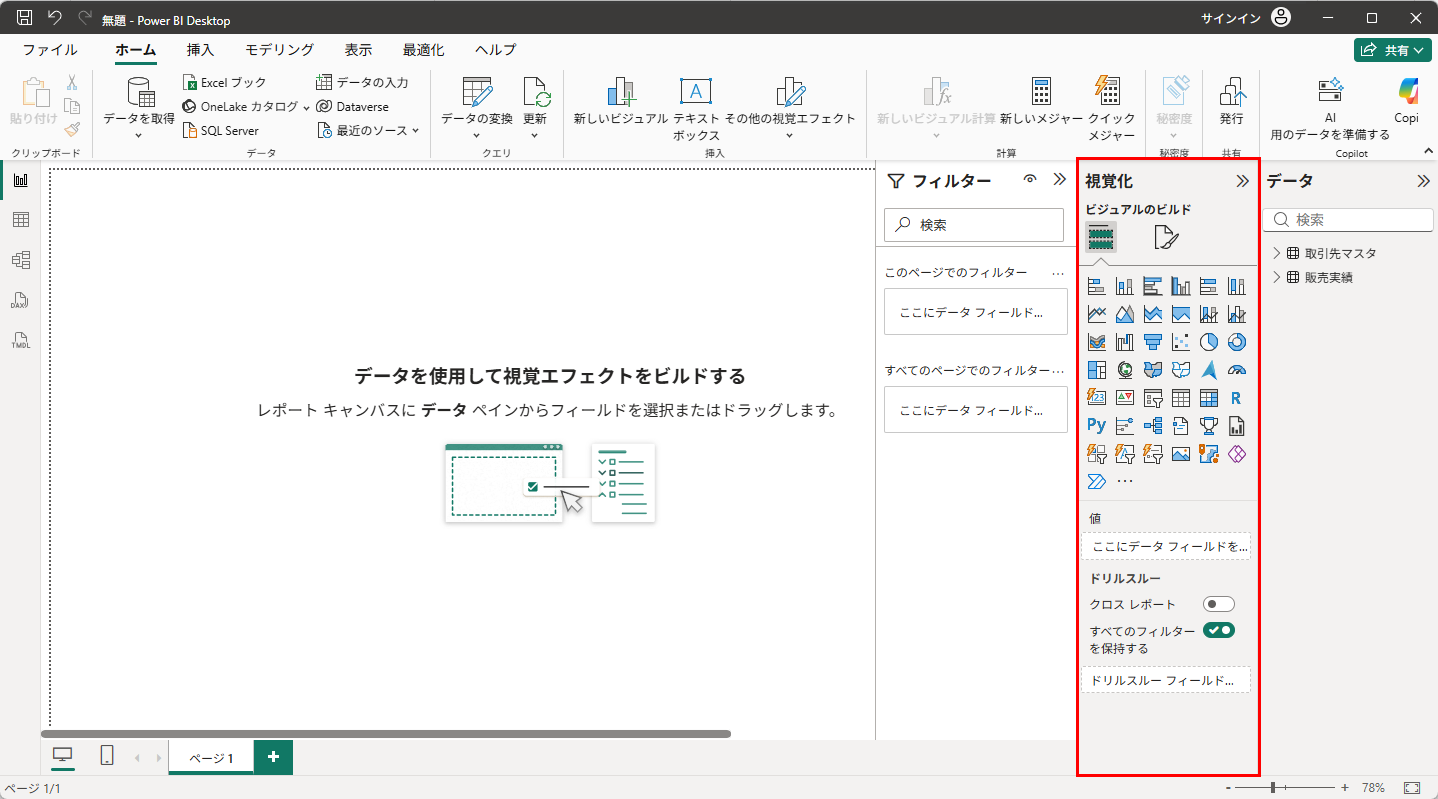Screen dimensions: 1438x799
Task: Pick the ribbon chart visual
Action: coord(1097,342)
